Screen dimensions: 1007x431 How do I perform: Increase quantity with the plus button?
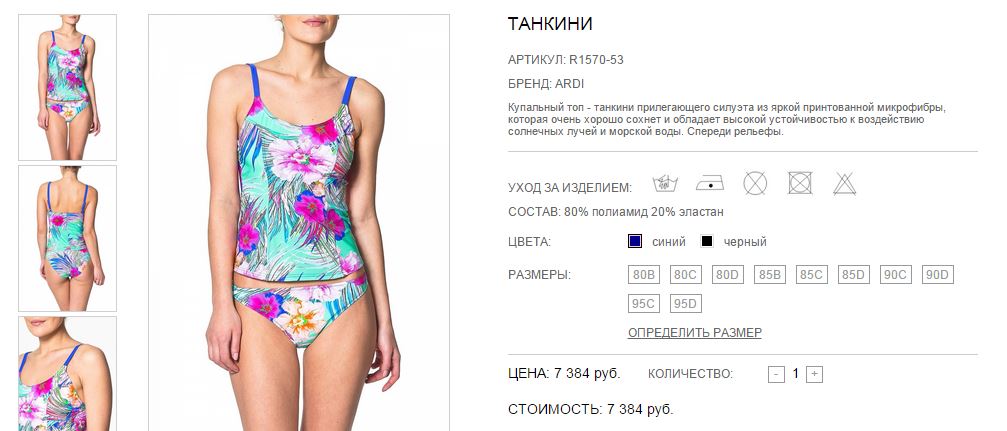click(x=814, y=374)
